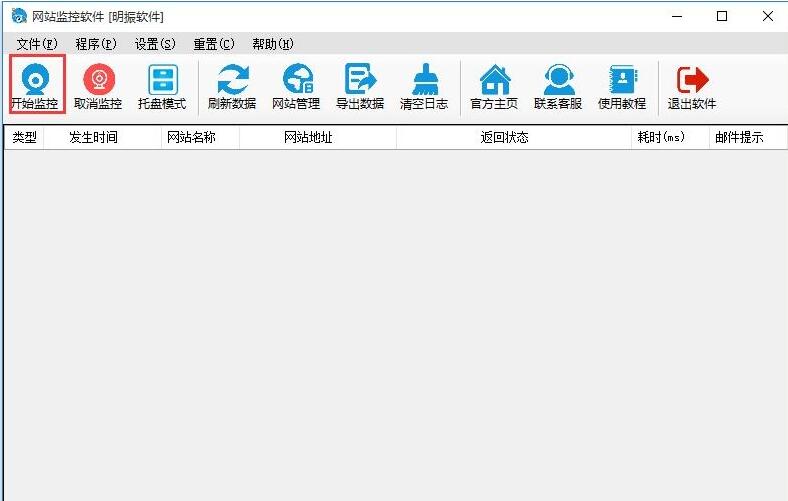Maximize the 网站监控软件 window
Screen dimensions: 788x501
point(722,17)
